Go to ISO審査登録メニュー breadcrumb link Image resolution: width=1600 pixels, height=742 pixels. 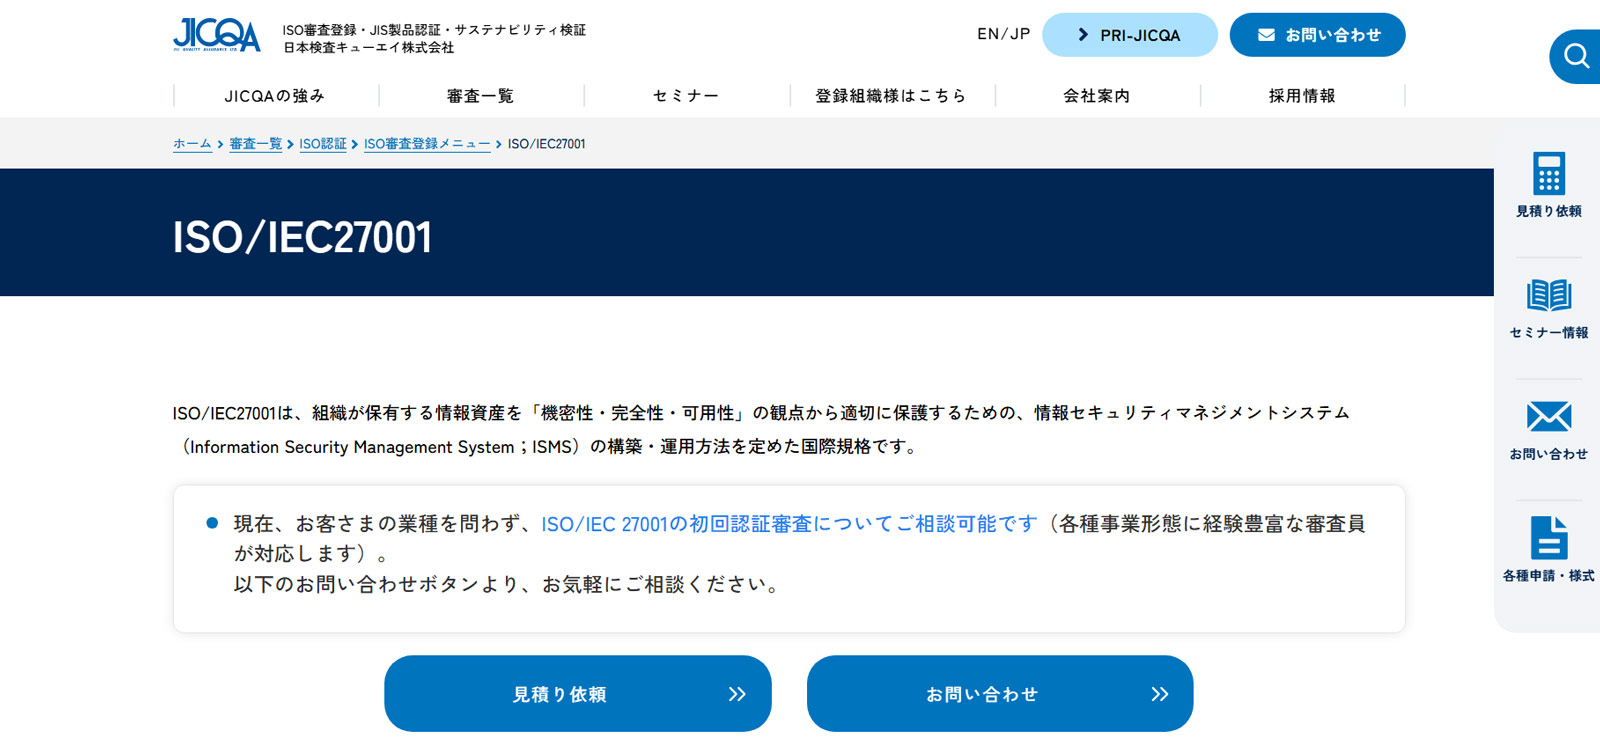tap(427, 144)
